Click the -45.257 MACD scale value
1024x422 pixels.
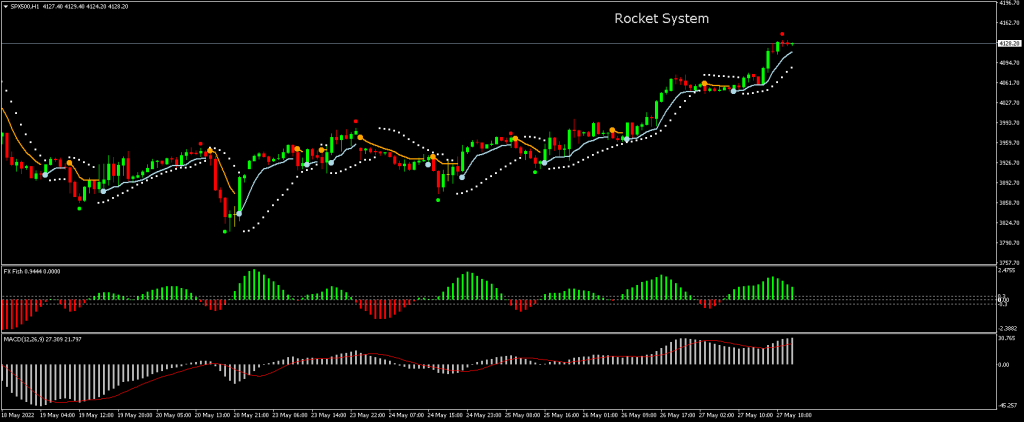click(1008, 405)
